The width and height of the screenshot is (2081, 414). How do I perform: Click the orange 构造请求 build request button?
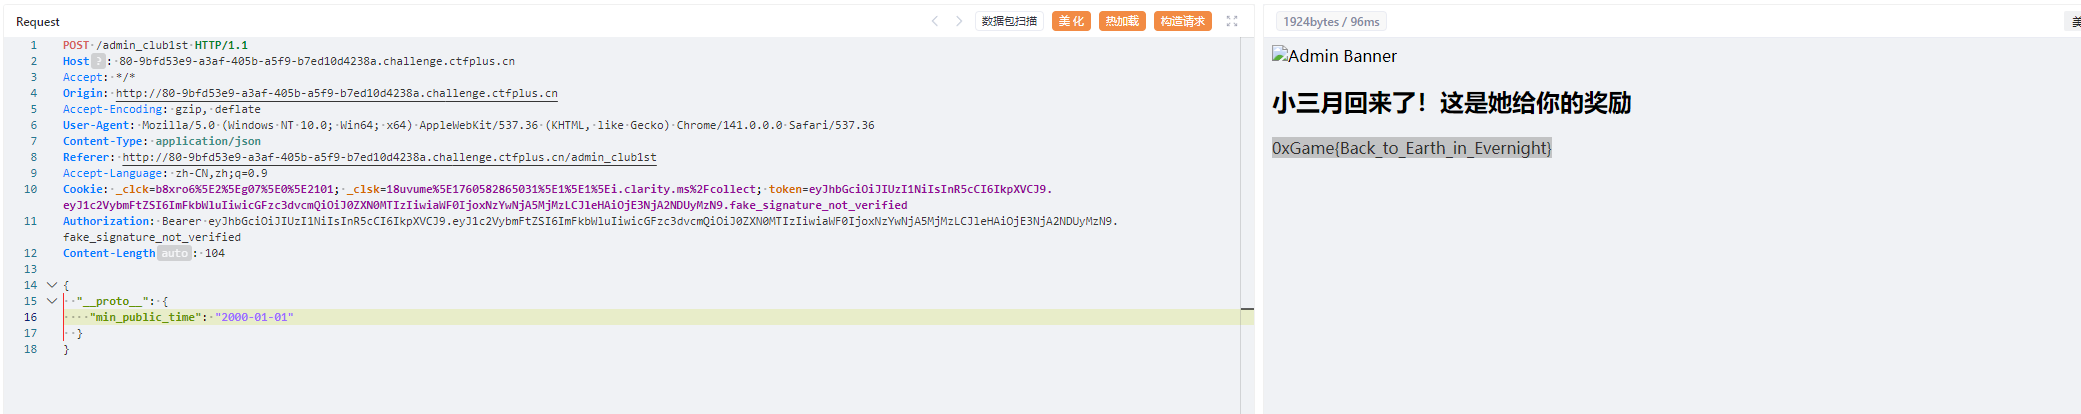[x=1182, y=21]
